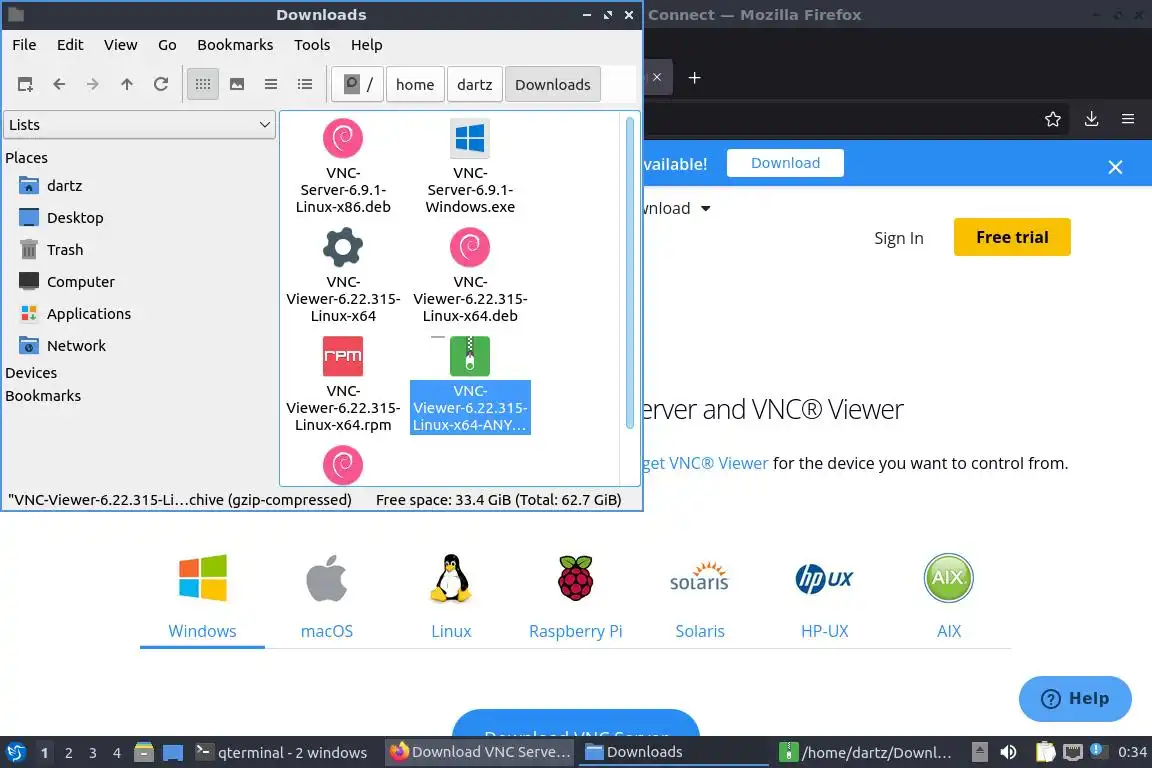Image resolution: width=1152 pixels, height=768 pixels.
Task: Open the Edit menu
Action: click(x=70, y=45)
